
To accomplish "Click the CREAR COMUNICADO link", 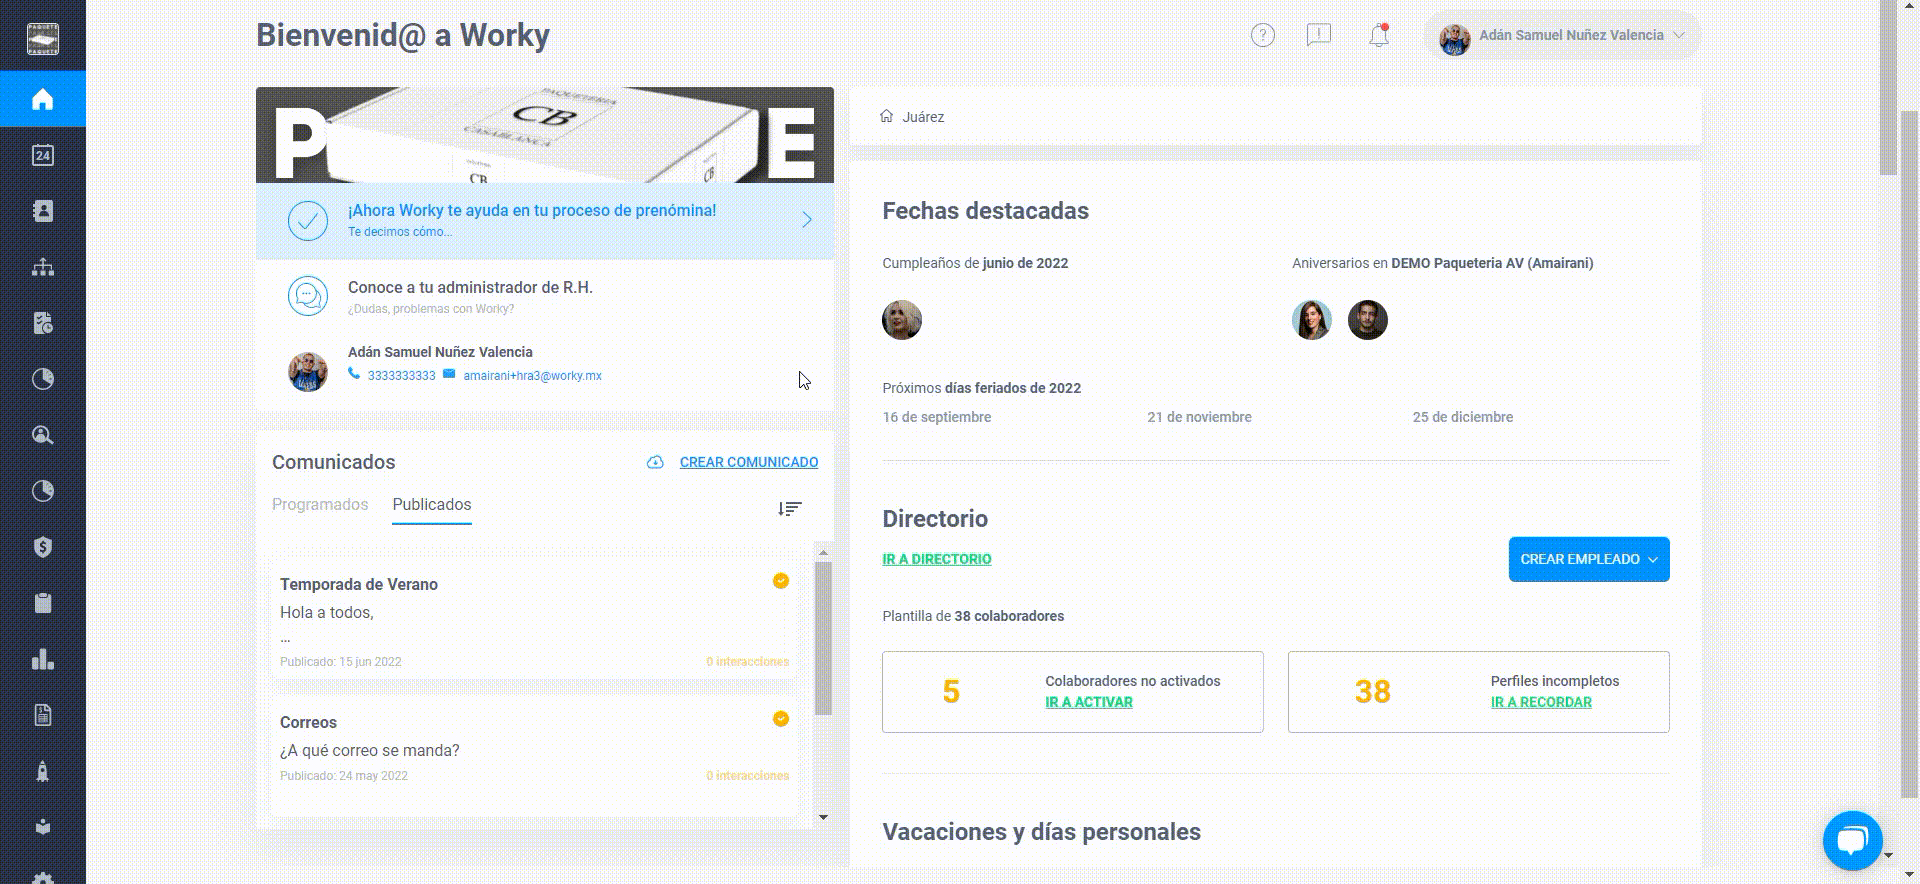I will point(749,462).
